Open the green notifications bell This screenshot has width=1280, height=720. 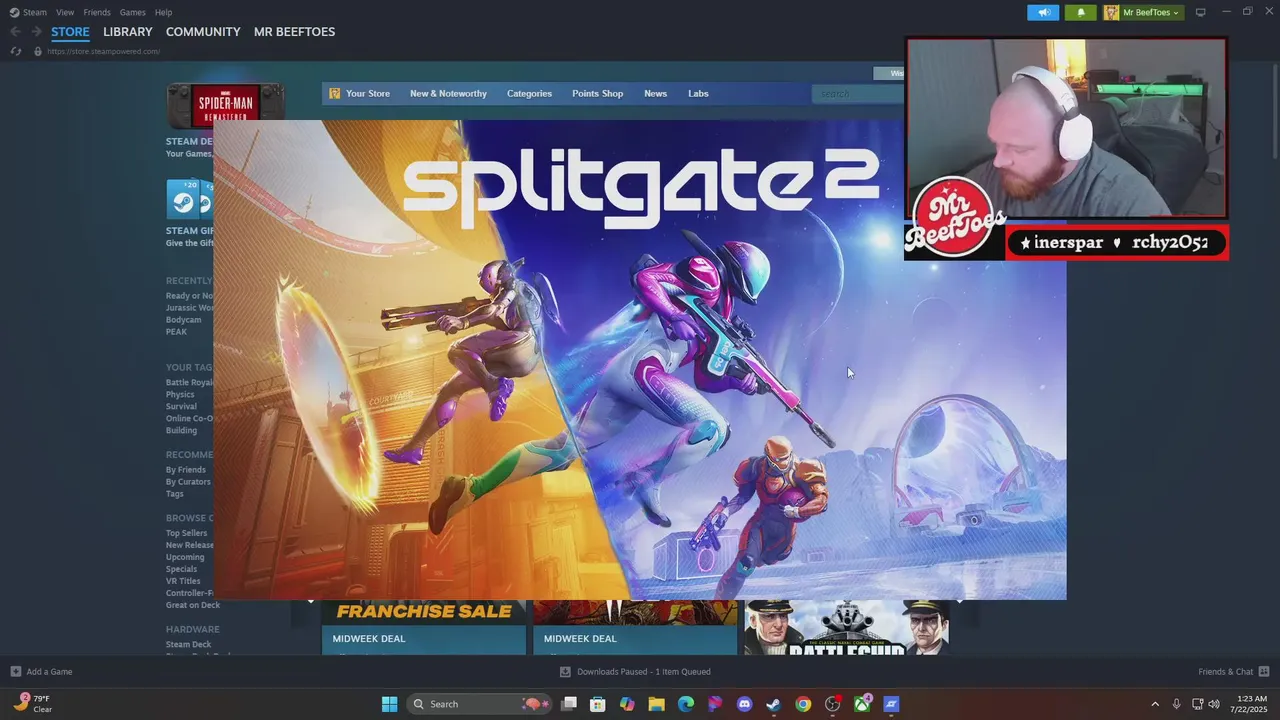pos(1080,12)
